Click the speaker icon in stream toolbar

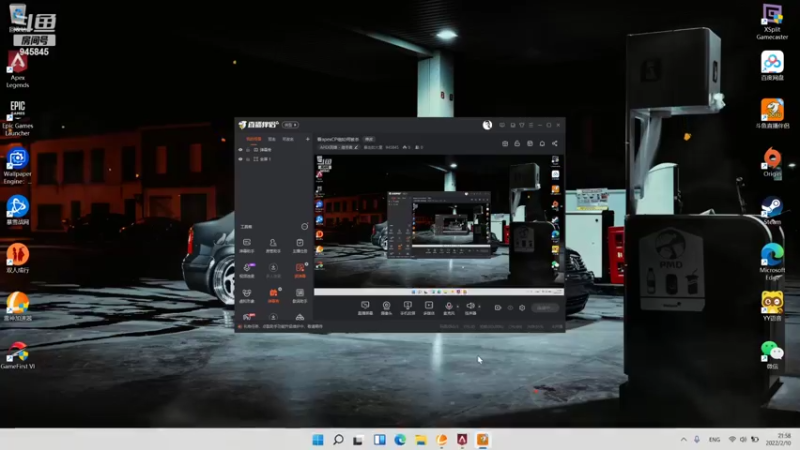470,307
